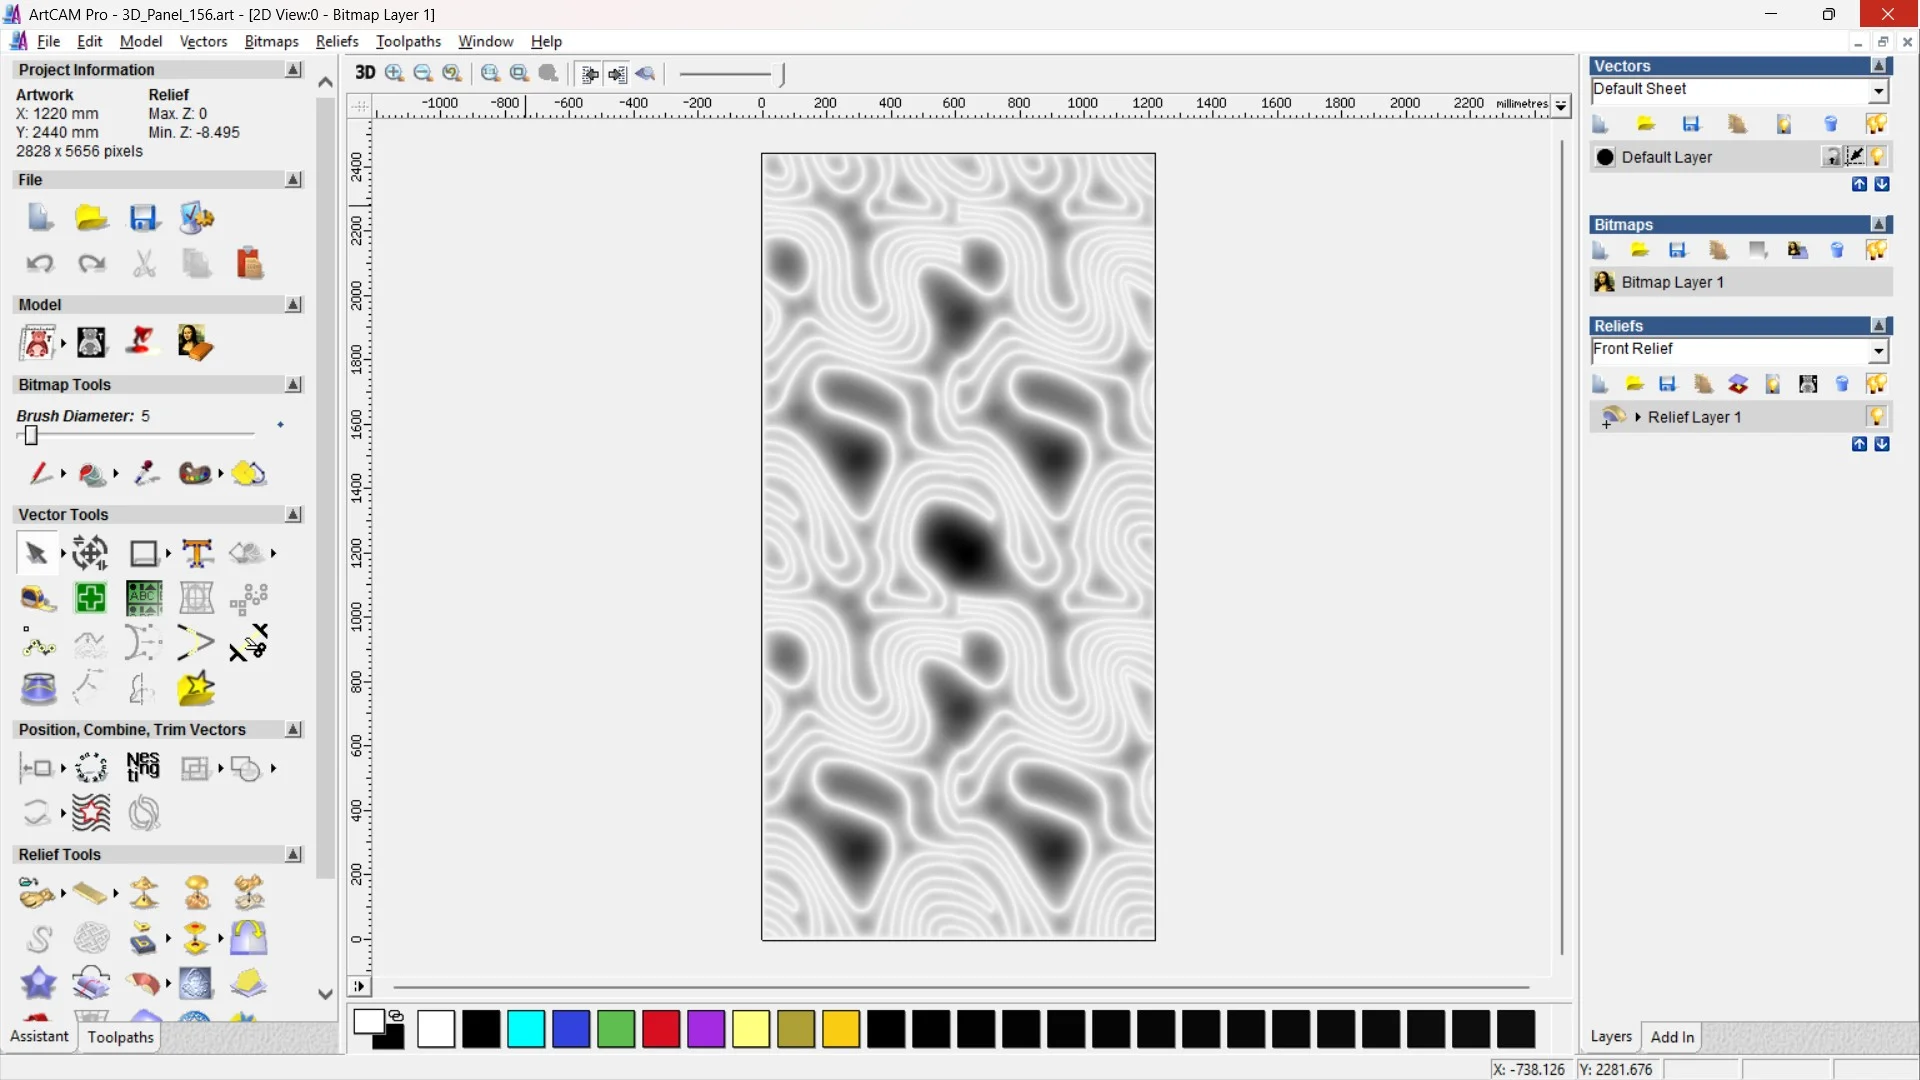Click the Save file icon

pyautogui.click(x=143, y=218)
